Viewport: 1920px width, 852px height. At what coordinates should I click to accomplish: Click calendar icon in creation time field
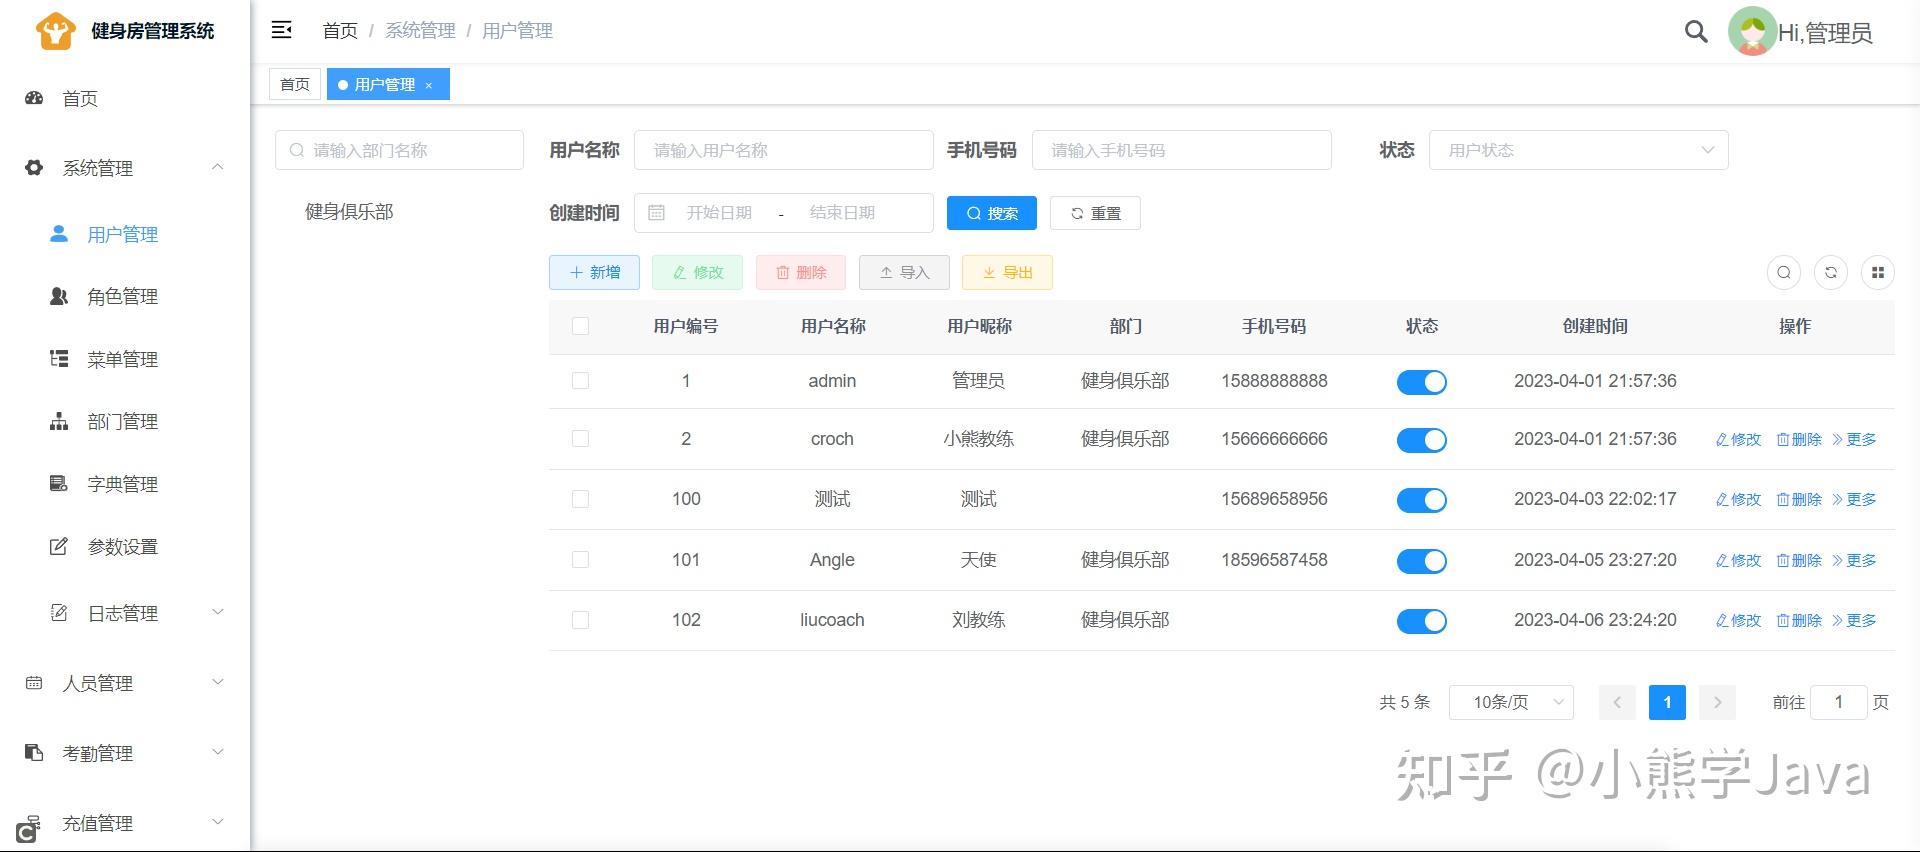(x=656, y=212)
